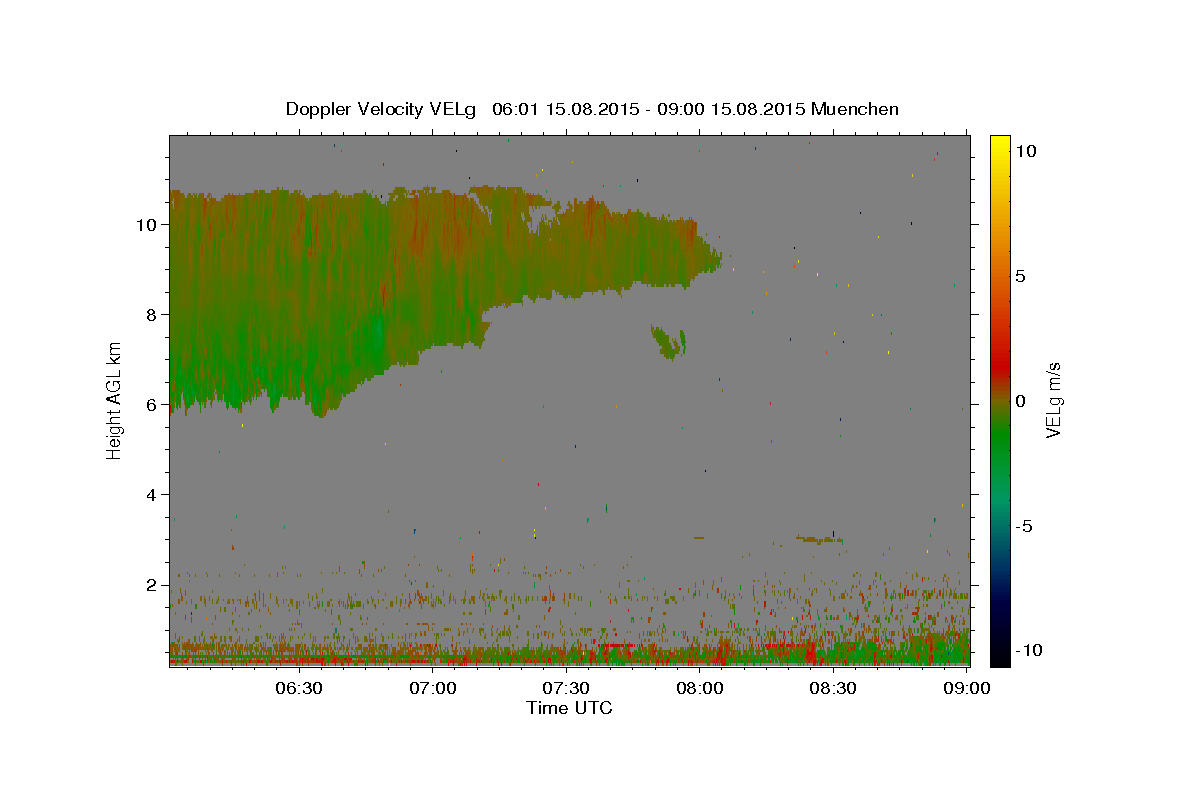Screen dimensions: 1200x800
Task: Click the 8 km height tick label
Action: pyautogui.click(x=152, y=315)
